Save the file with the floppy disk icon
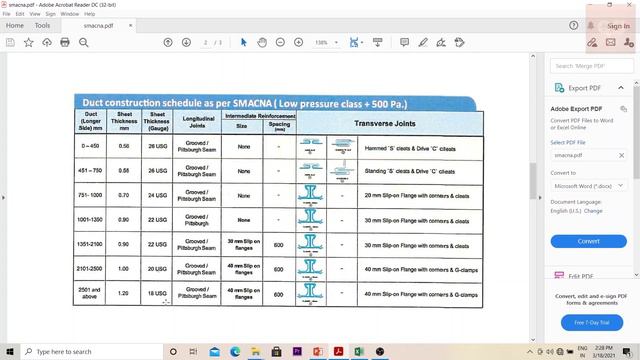The height and width of the screenshot is (360, 640). 10,42
